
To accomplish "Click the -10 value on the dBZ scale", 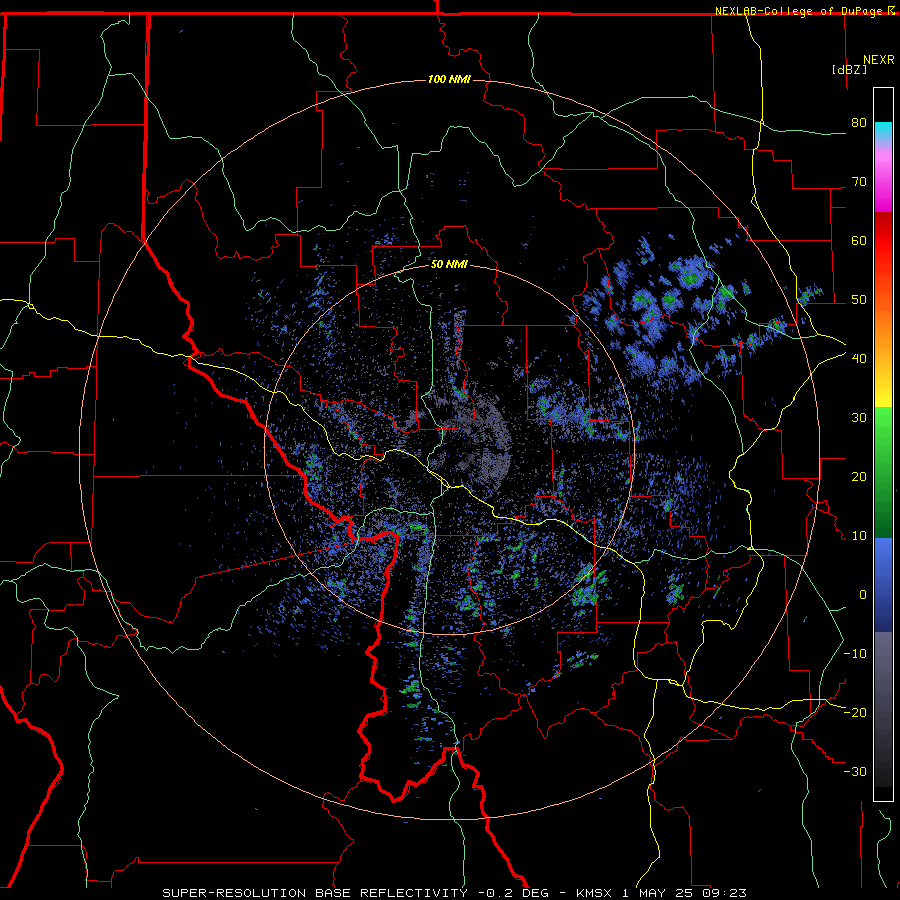I will pyautogui.click(x=855, y=653).
